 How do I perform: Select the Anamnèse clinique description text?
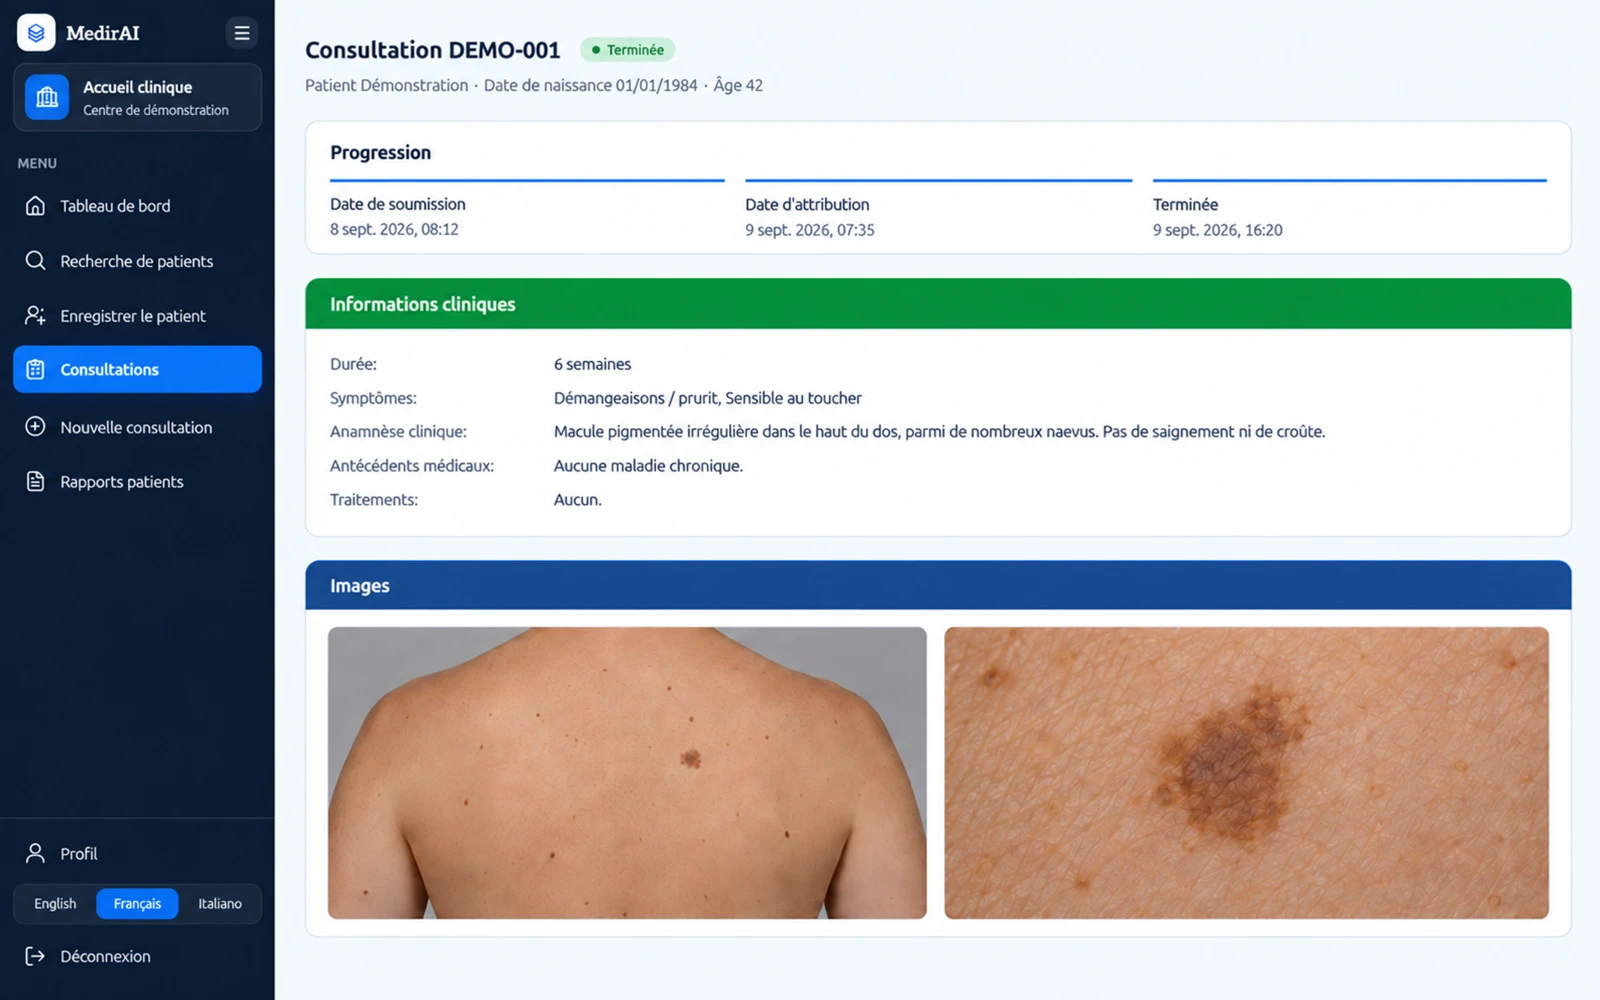coord(939,432)
